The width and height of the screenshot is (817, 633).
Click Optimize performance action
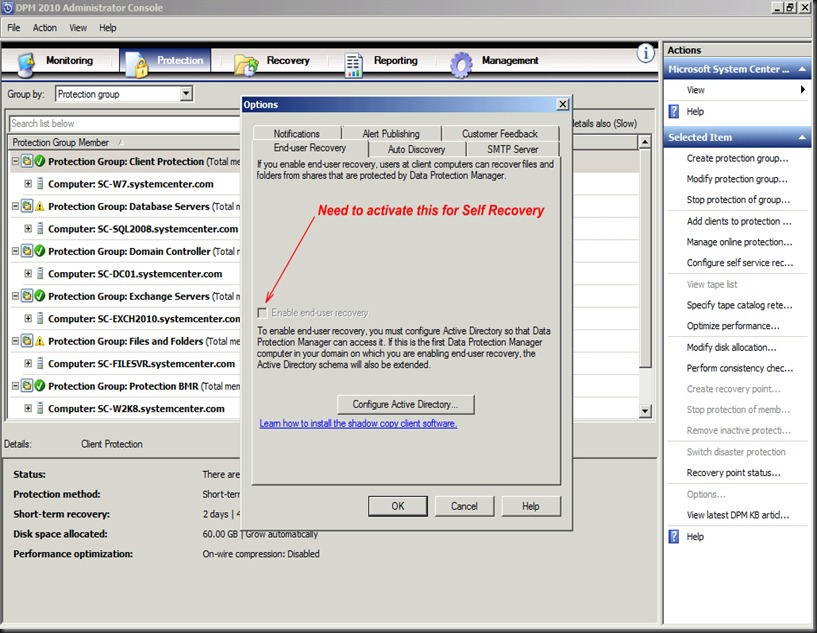[733, 326]
